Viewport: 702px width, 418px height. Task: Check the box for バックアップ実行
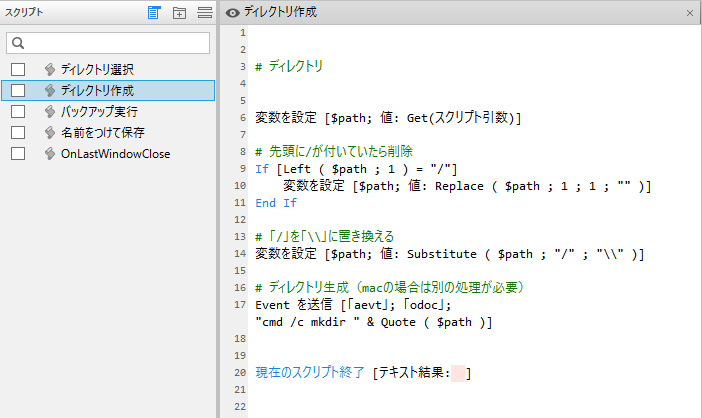pos(18,111)
